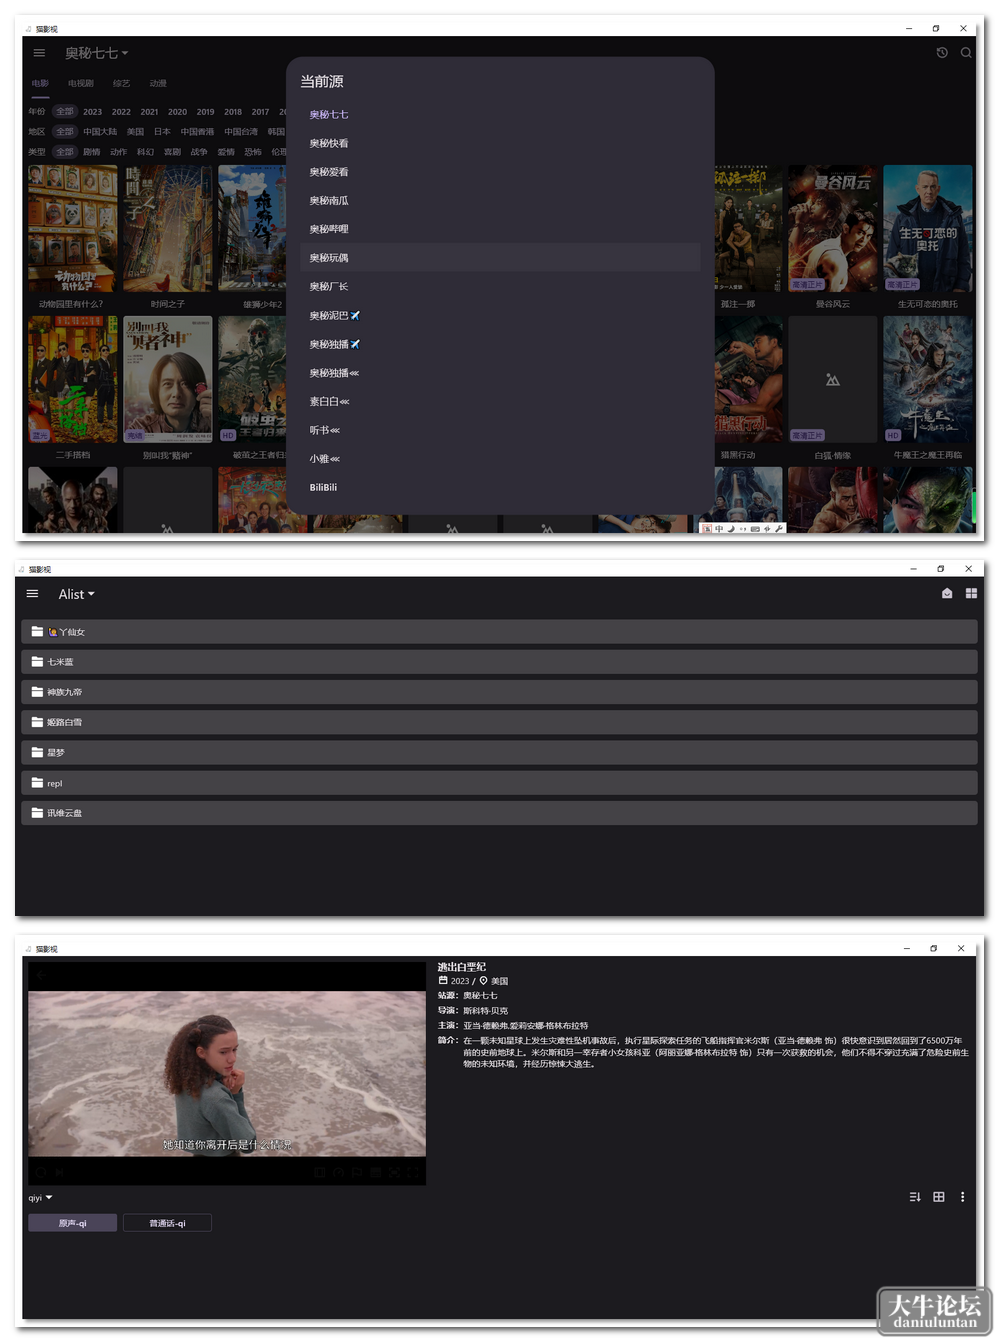Switch Alist to grid view icon
The height and width of the screenshot is (1343, 1000).
[971, 594]
